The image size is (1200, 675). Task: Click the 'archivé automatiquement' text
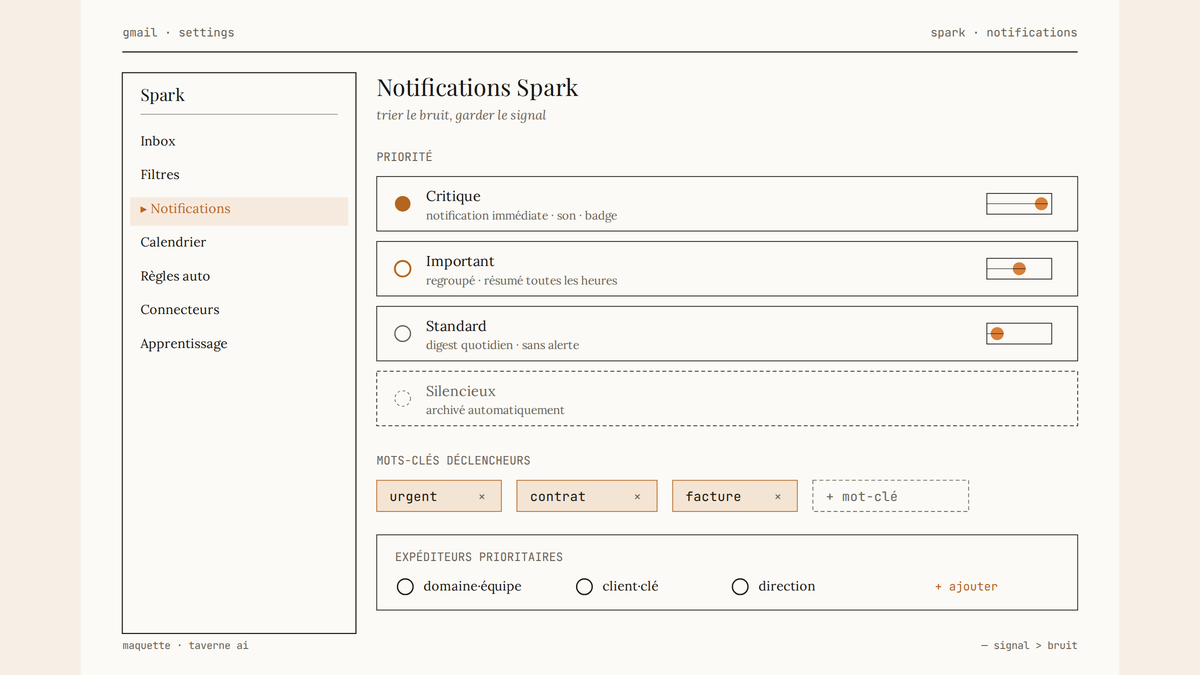click(x=495, y=411)
